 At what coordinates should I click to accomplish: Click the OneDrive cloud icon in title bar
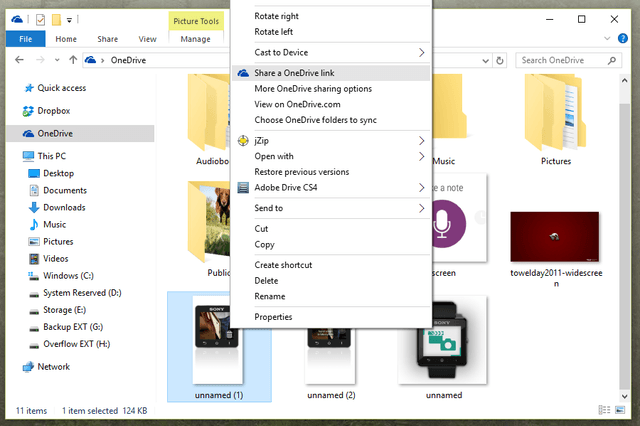click(x=17, y=19)
